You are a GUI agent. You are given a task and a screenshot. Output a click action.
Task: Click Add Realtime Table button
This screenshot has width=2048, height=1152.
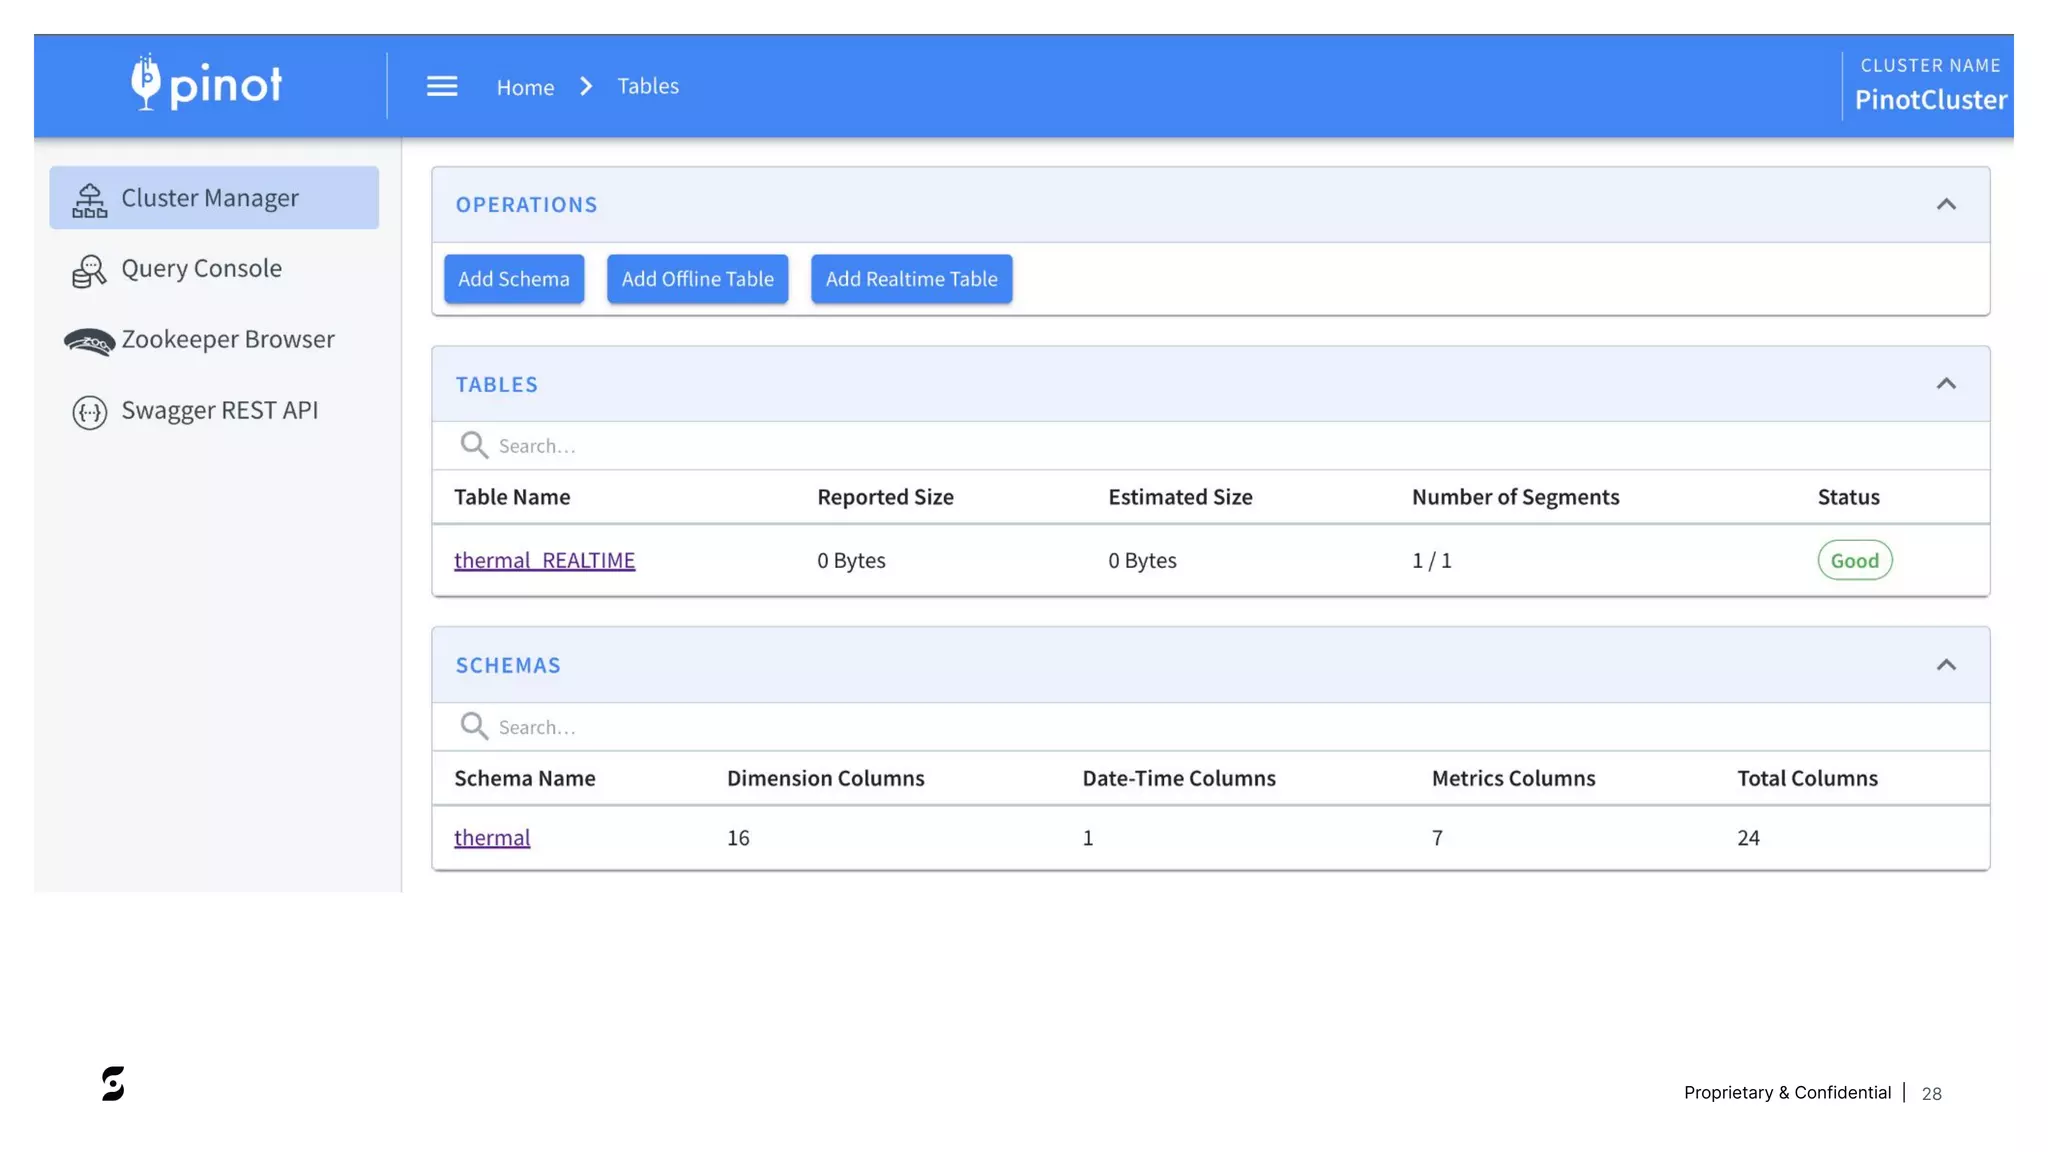911,279
